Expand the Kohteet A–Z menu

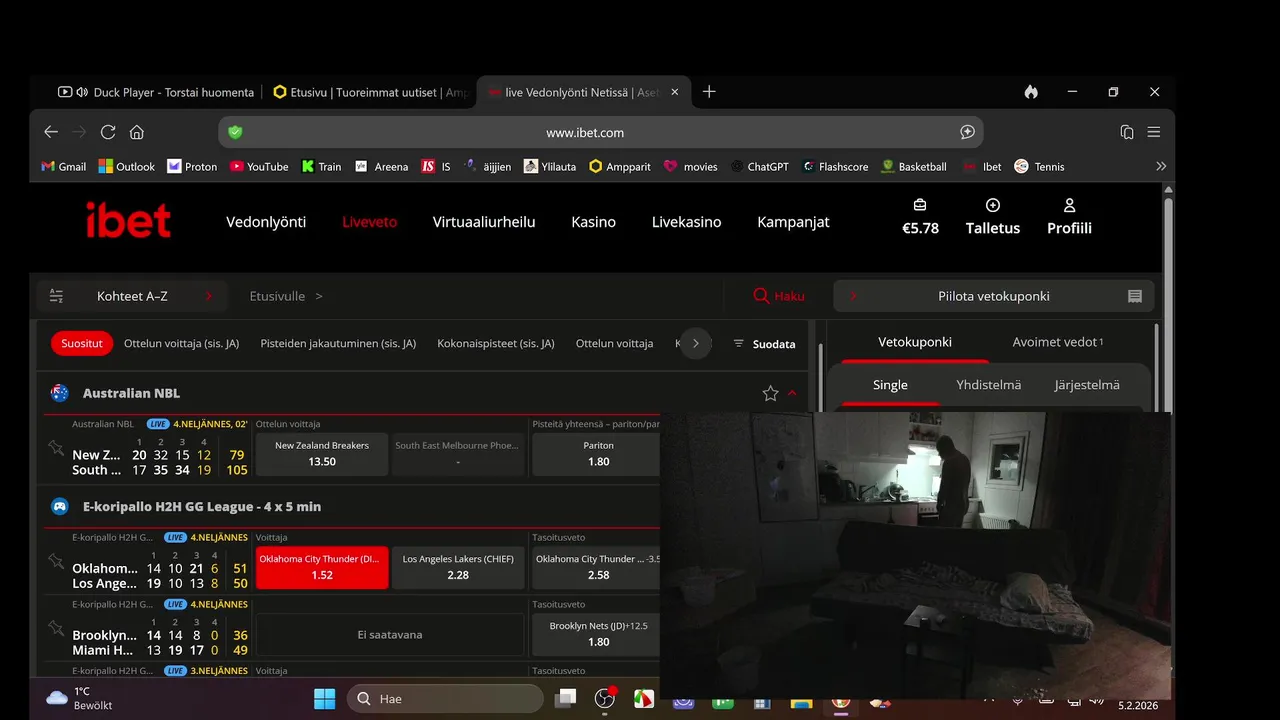(x=132, y=296)
